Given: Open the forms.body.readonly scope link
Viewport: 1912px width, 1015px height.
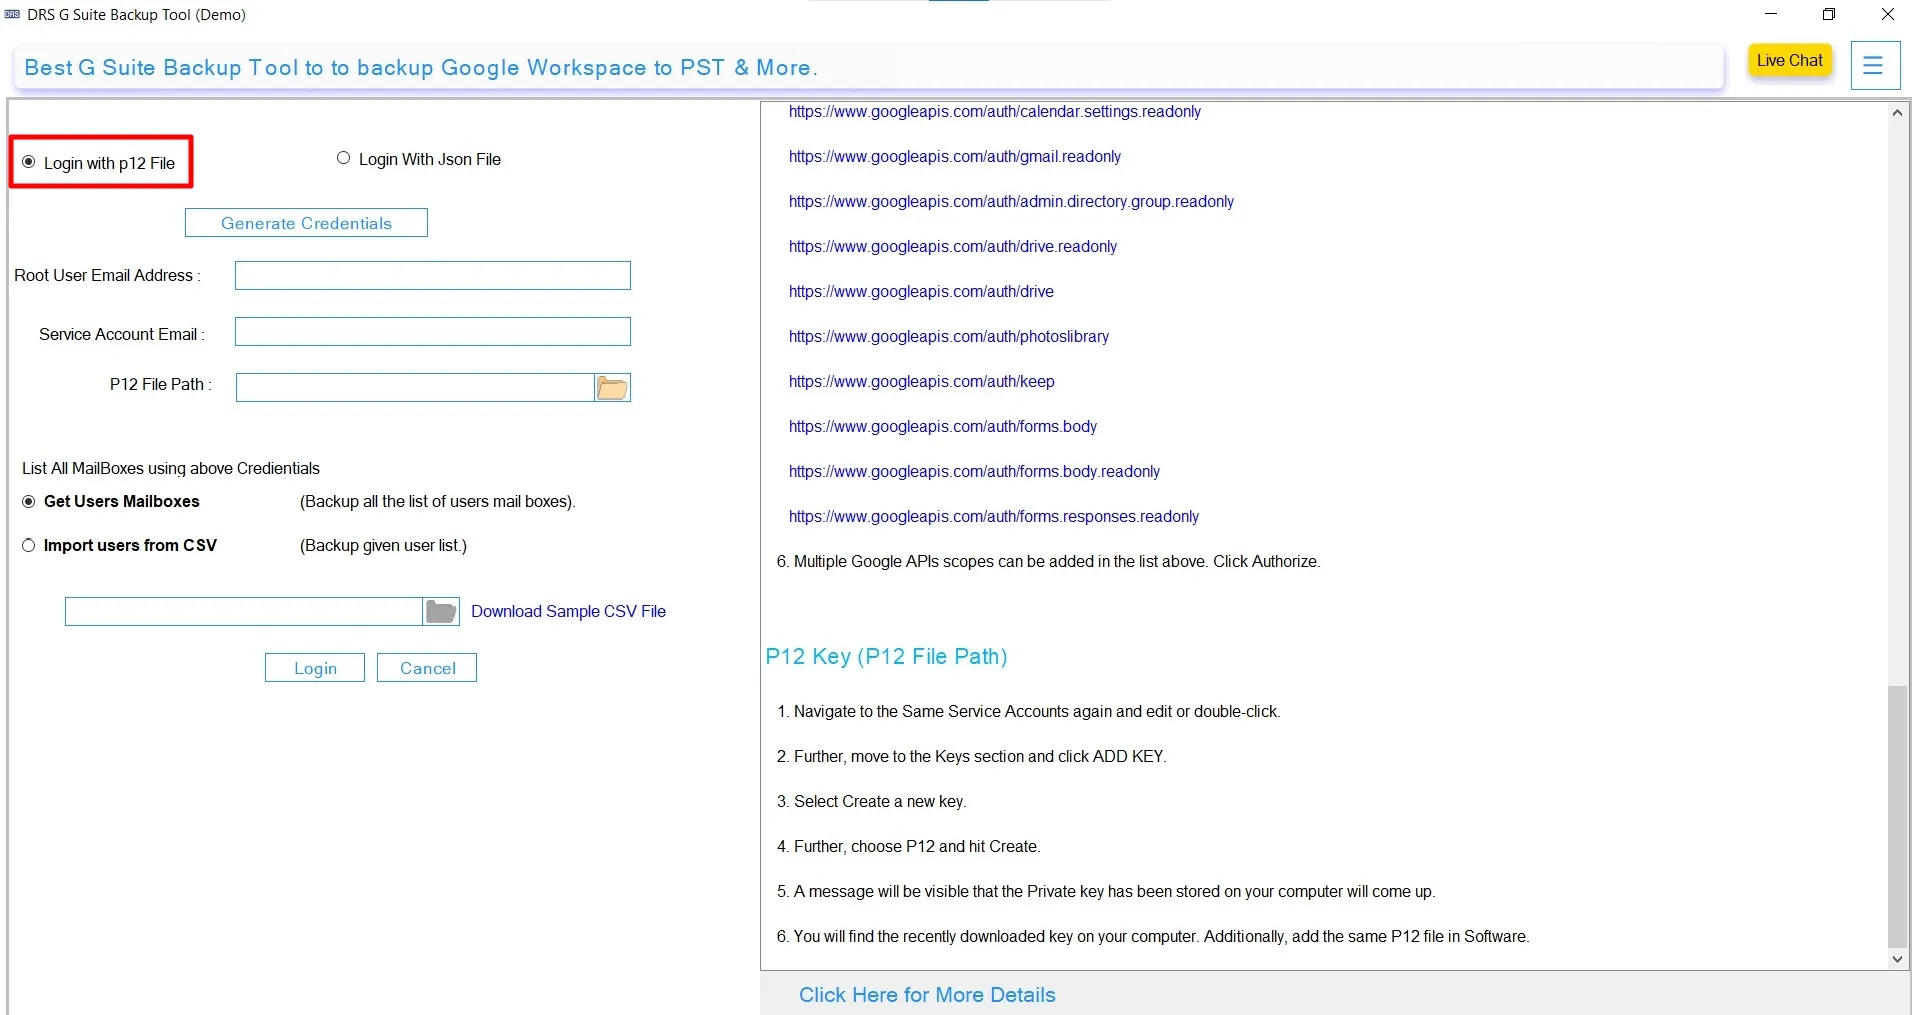Looking at the screenshot, I should pos(974,472).
